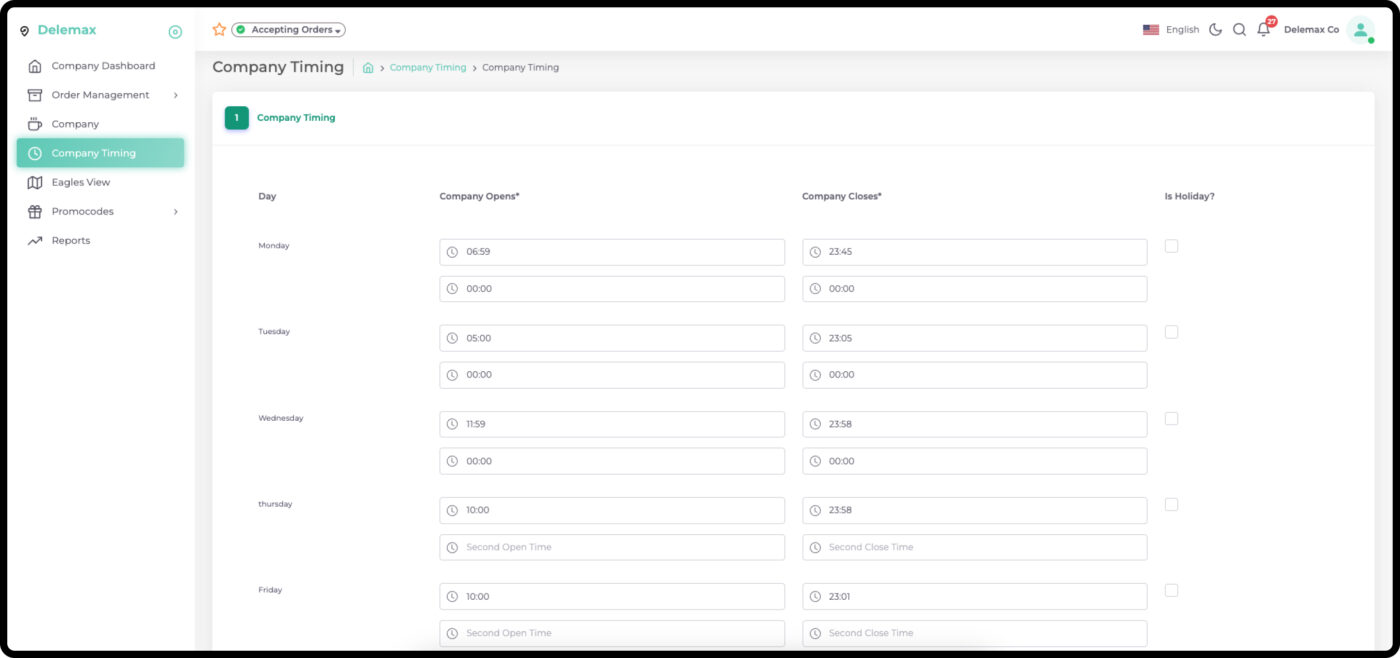This screenshot has height=658, width=1400.
Task: Check the Monday Is Holiday checkbox
Action: click(1171, 246)
